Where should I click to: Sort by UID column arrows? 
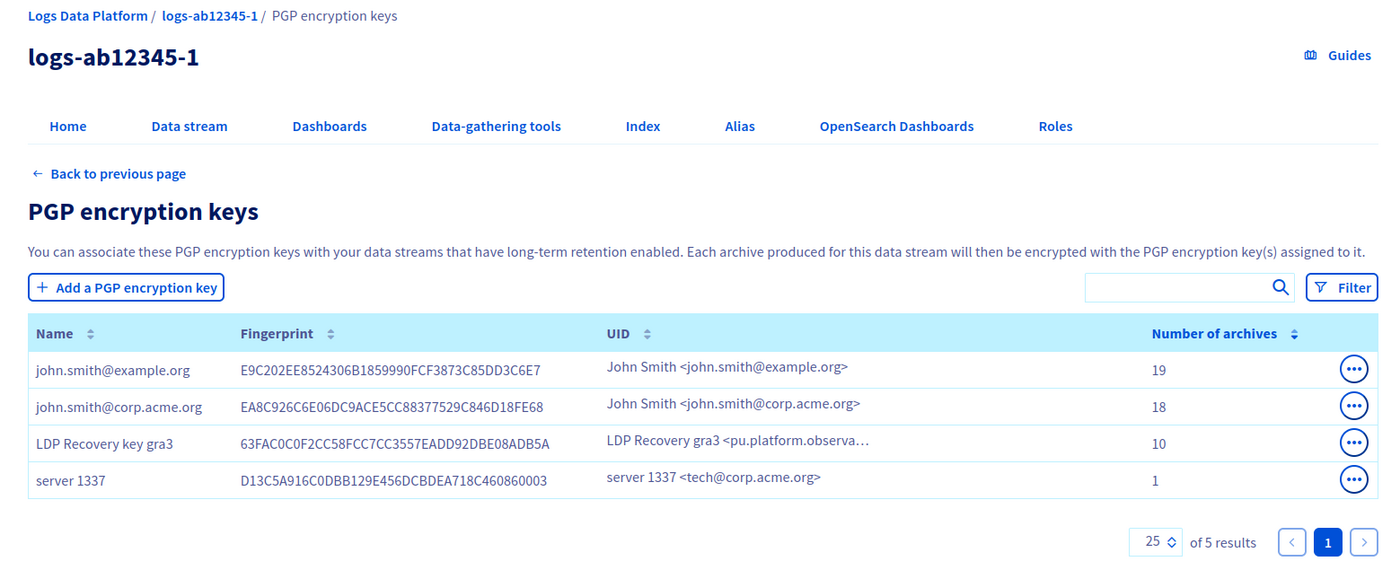[647, 334]
